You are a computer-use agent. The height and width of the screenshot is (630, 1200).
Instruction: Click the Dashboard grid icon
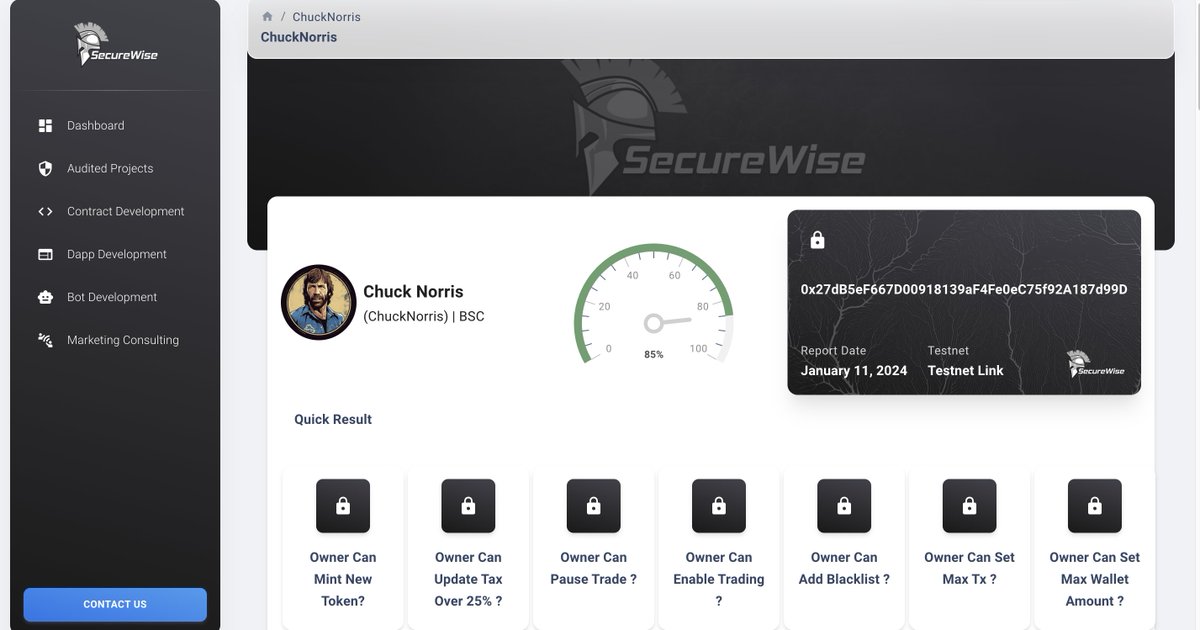[45, 126]
